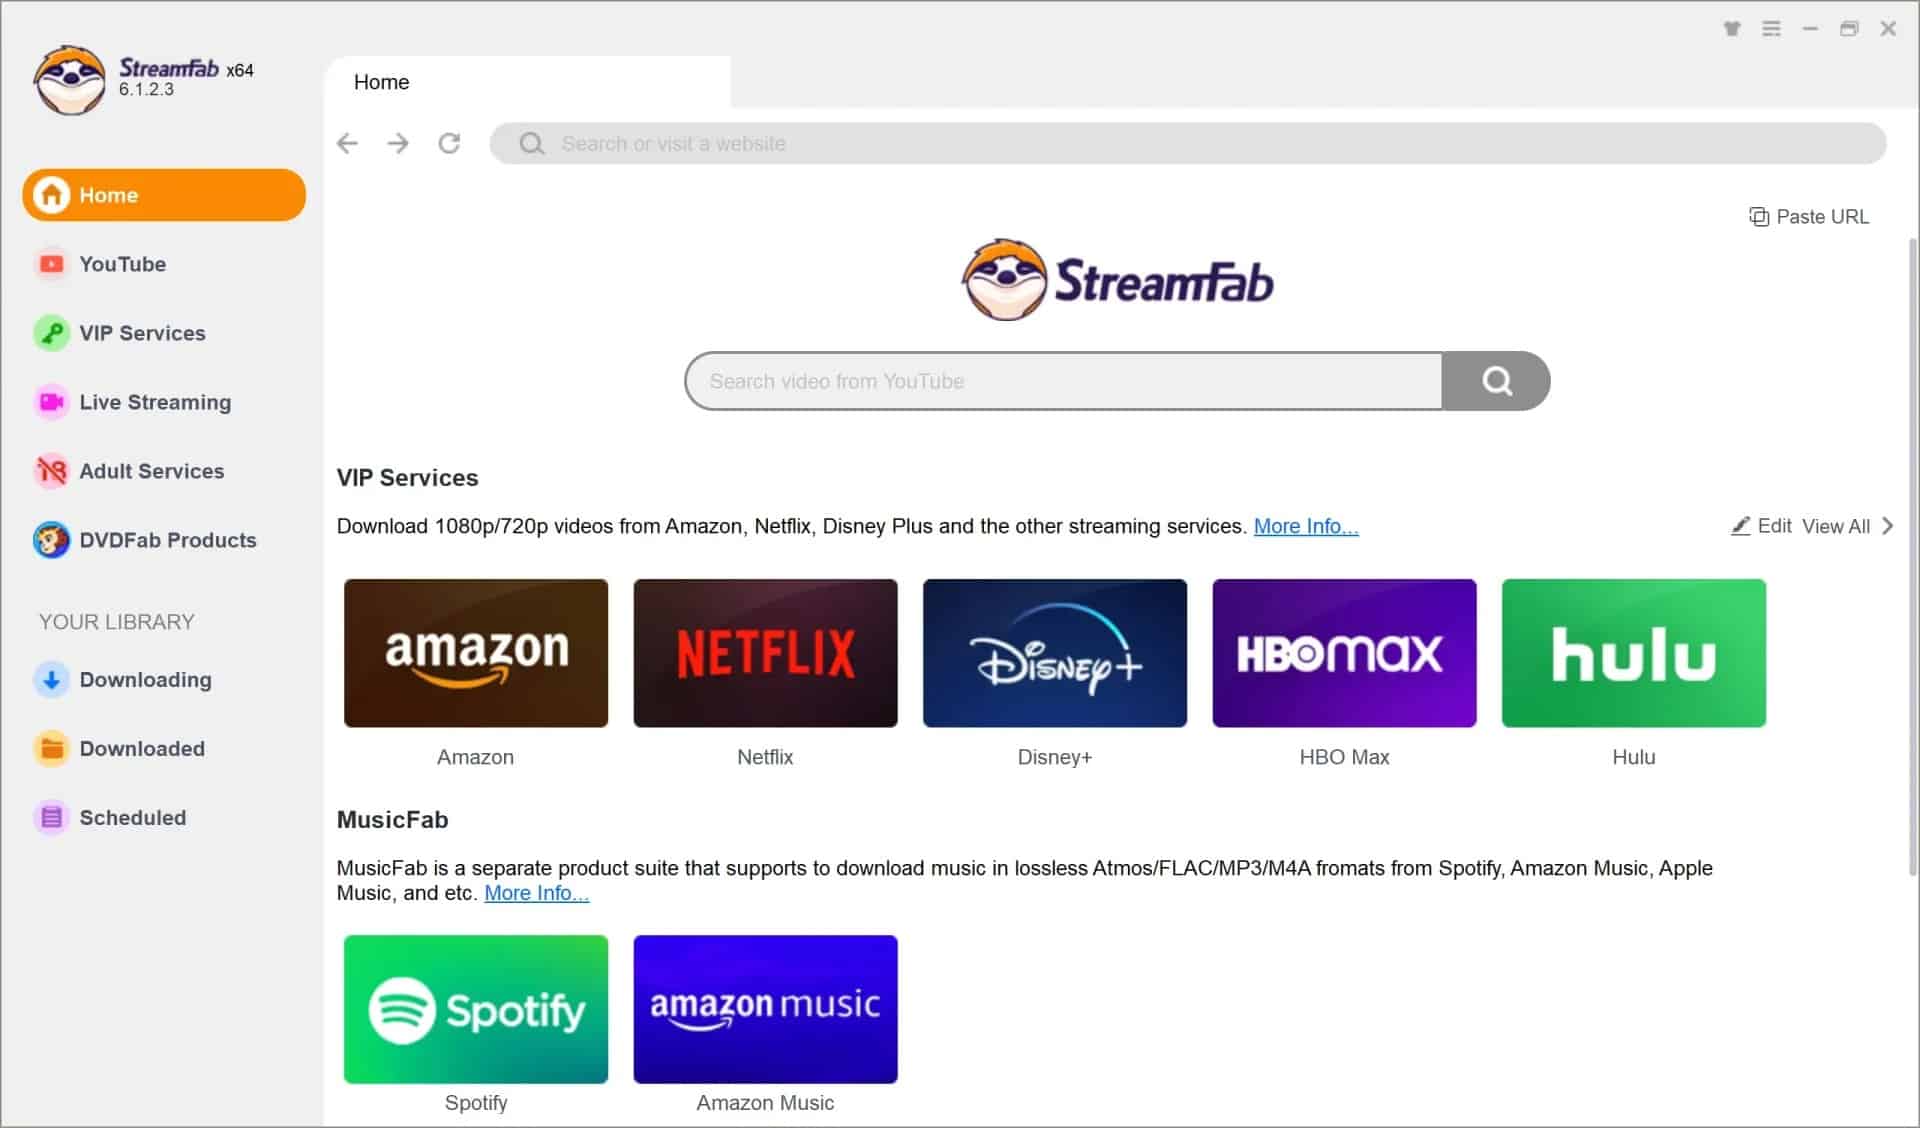Click the Spotify music service tile
The width and height of the screenshot is (1920, 1128).
tap(474, 1010)
